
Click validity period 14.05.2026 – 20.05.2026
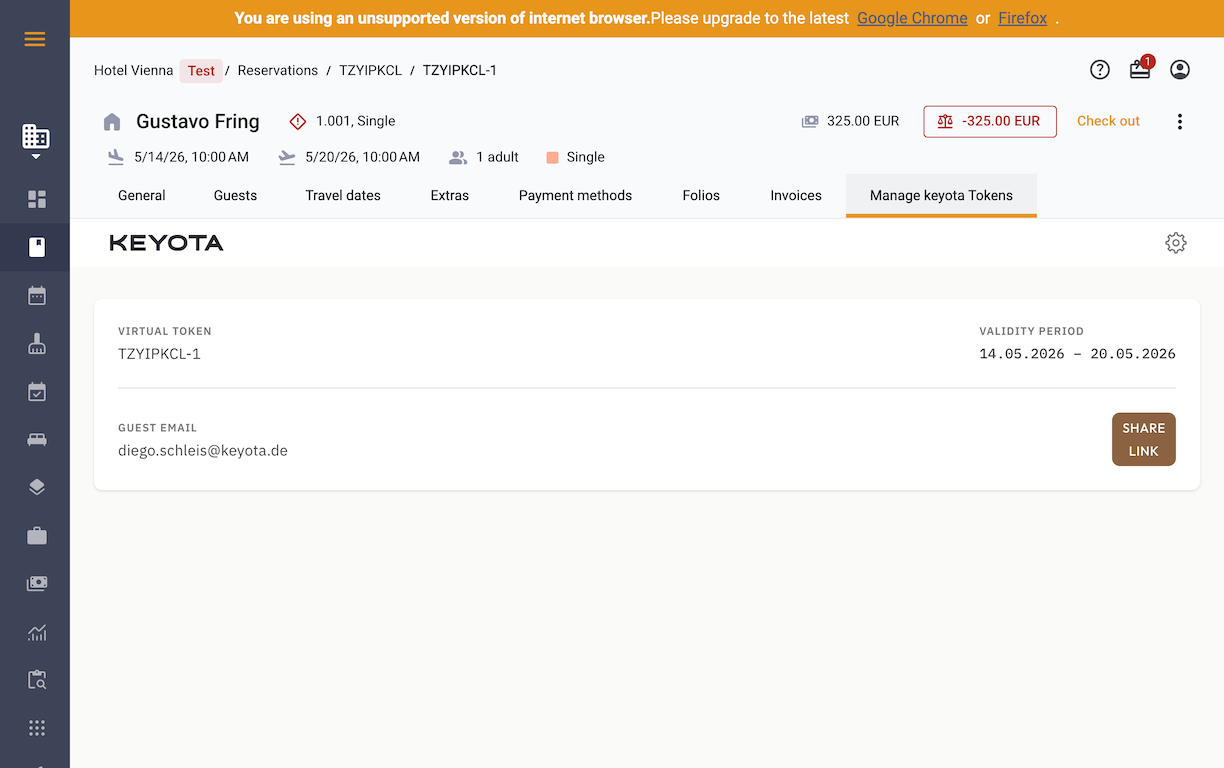tap(1077, 354)
